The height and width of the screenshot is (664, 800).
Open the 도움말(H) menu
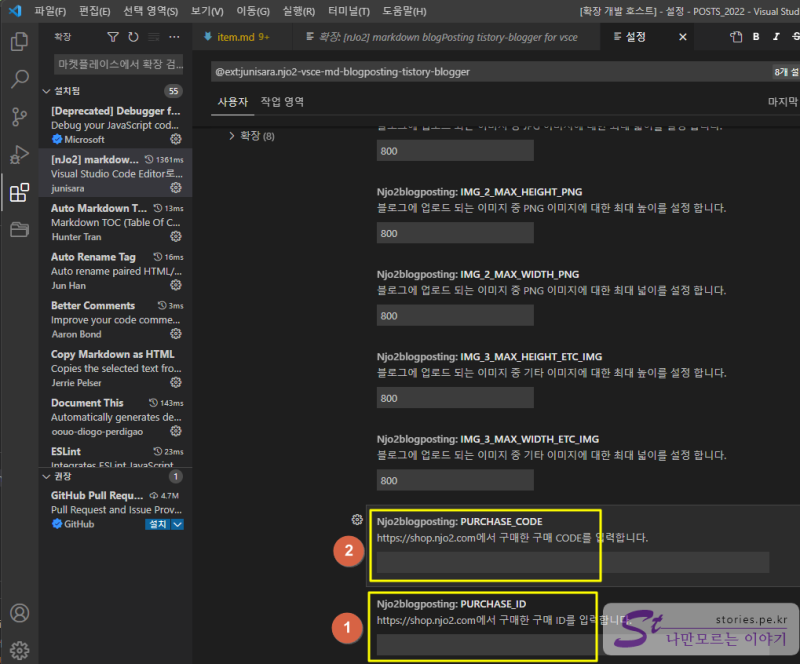point(404,11)
